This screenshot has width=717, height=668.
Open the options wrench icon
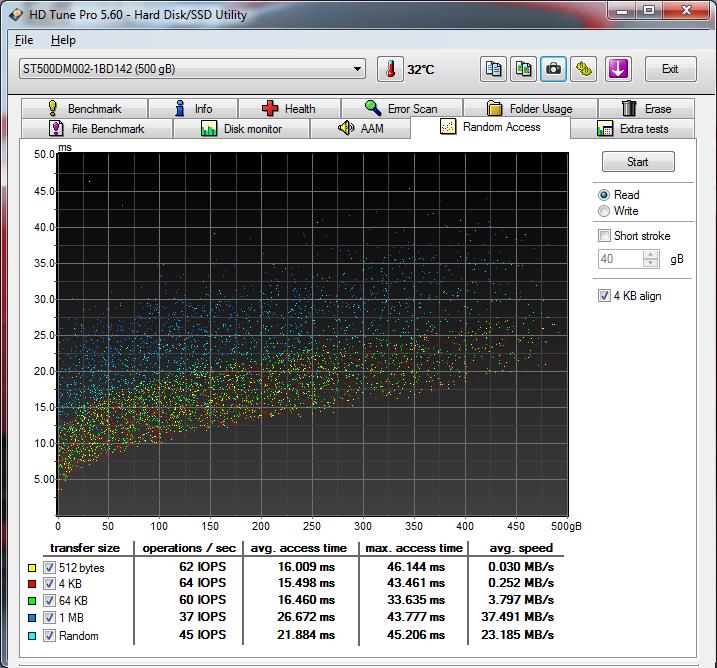tap(584, 69)
